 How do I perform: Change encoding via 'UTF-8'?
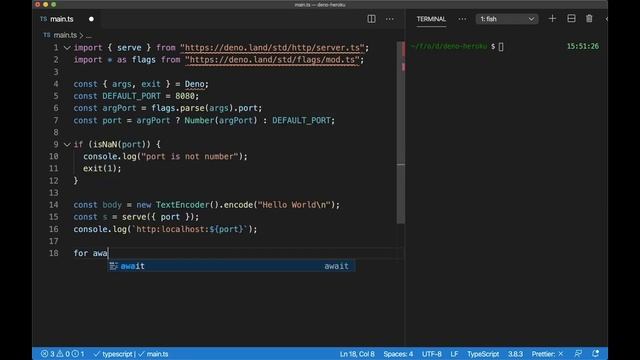point(432,354)
